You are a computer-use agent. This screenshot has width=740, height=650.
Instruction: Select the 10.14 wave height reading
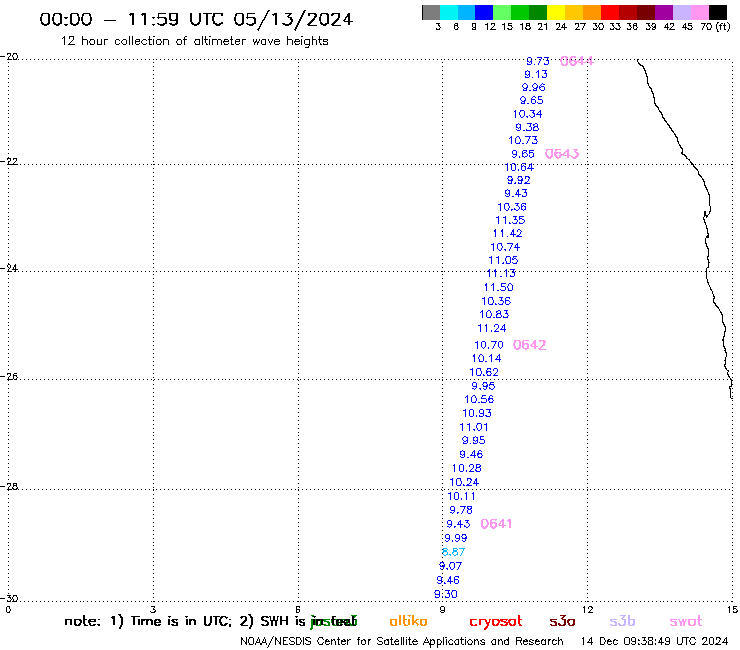[486, 359]
